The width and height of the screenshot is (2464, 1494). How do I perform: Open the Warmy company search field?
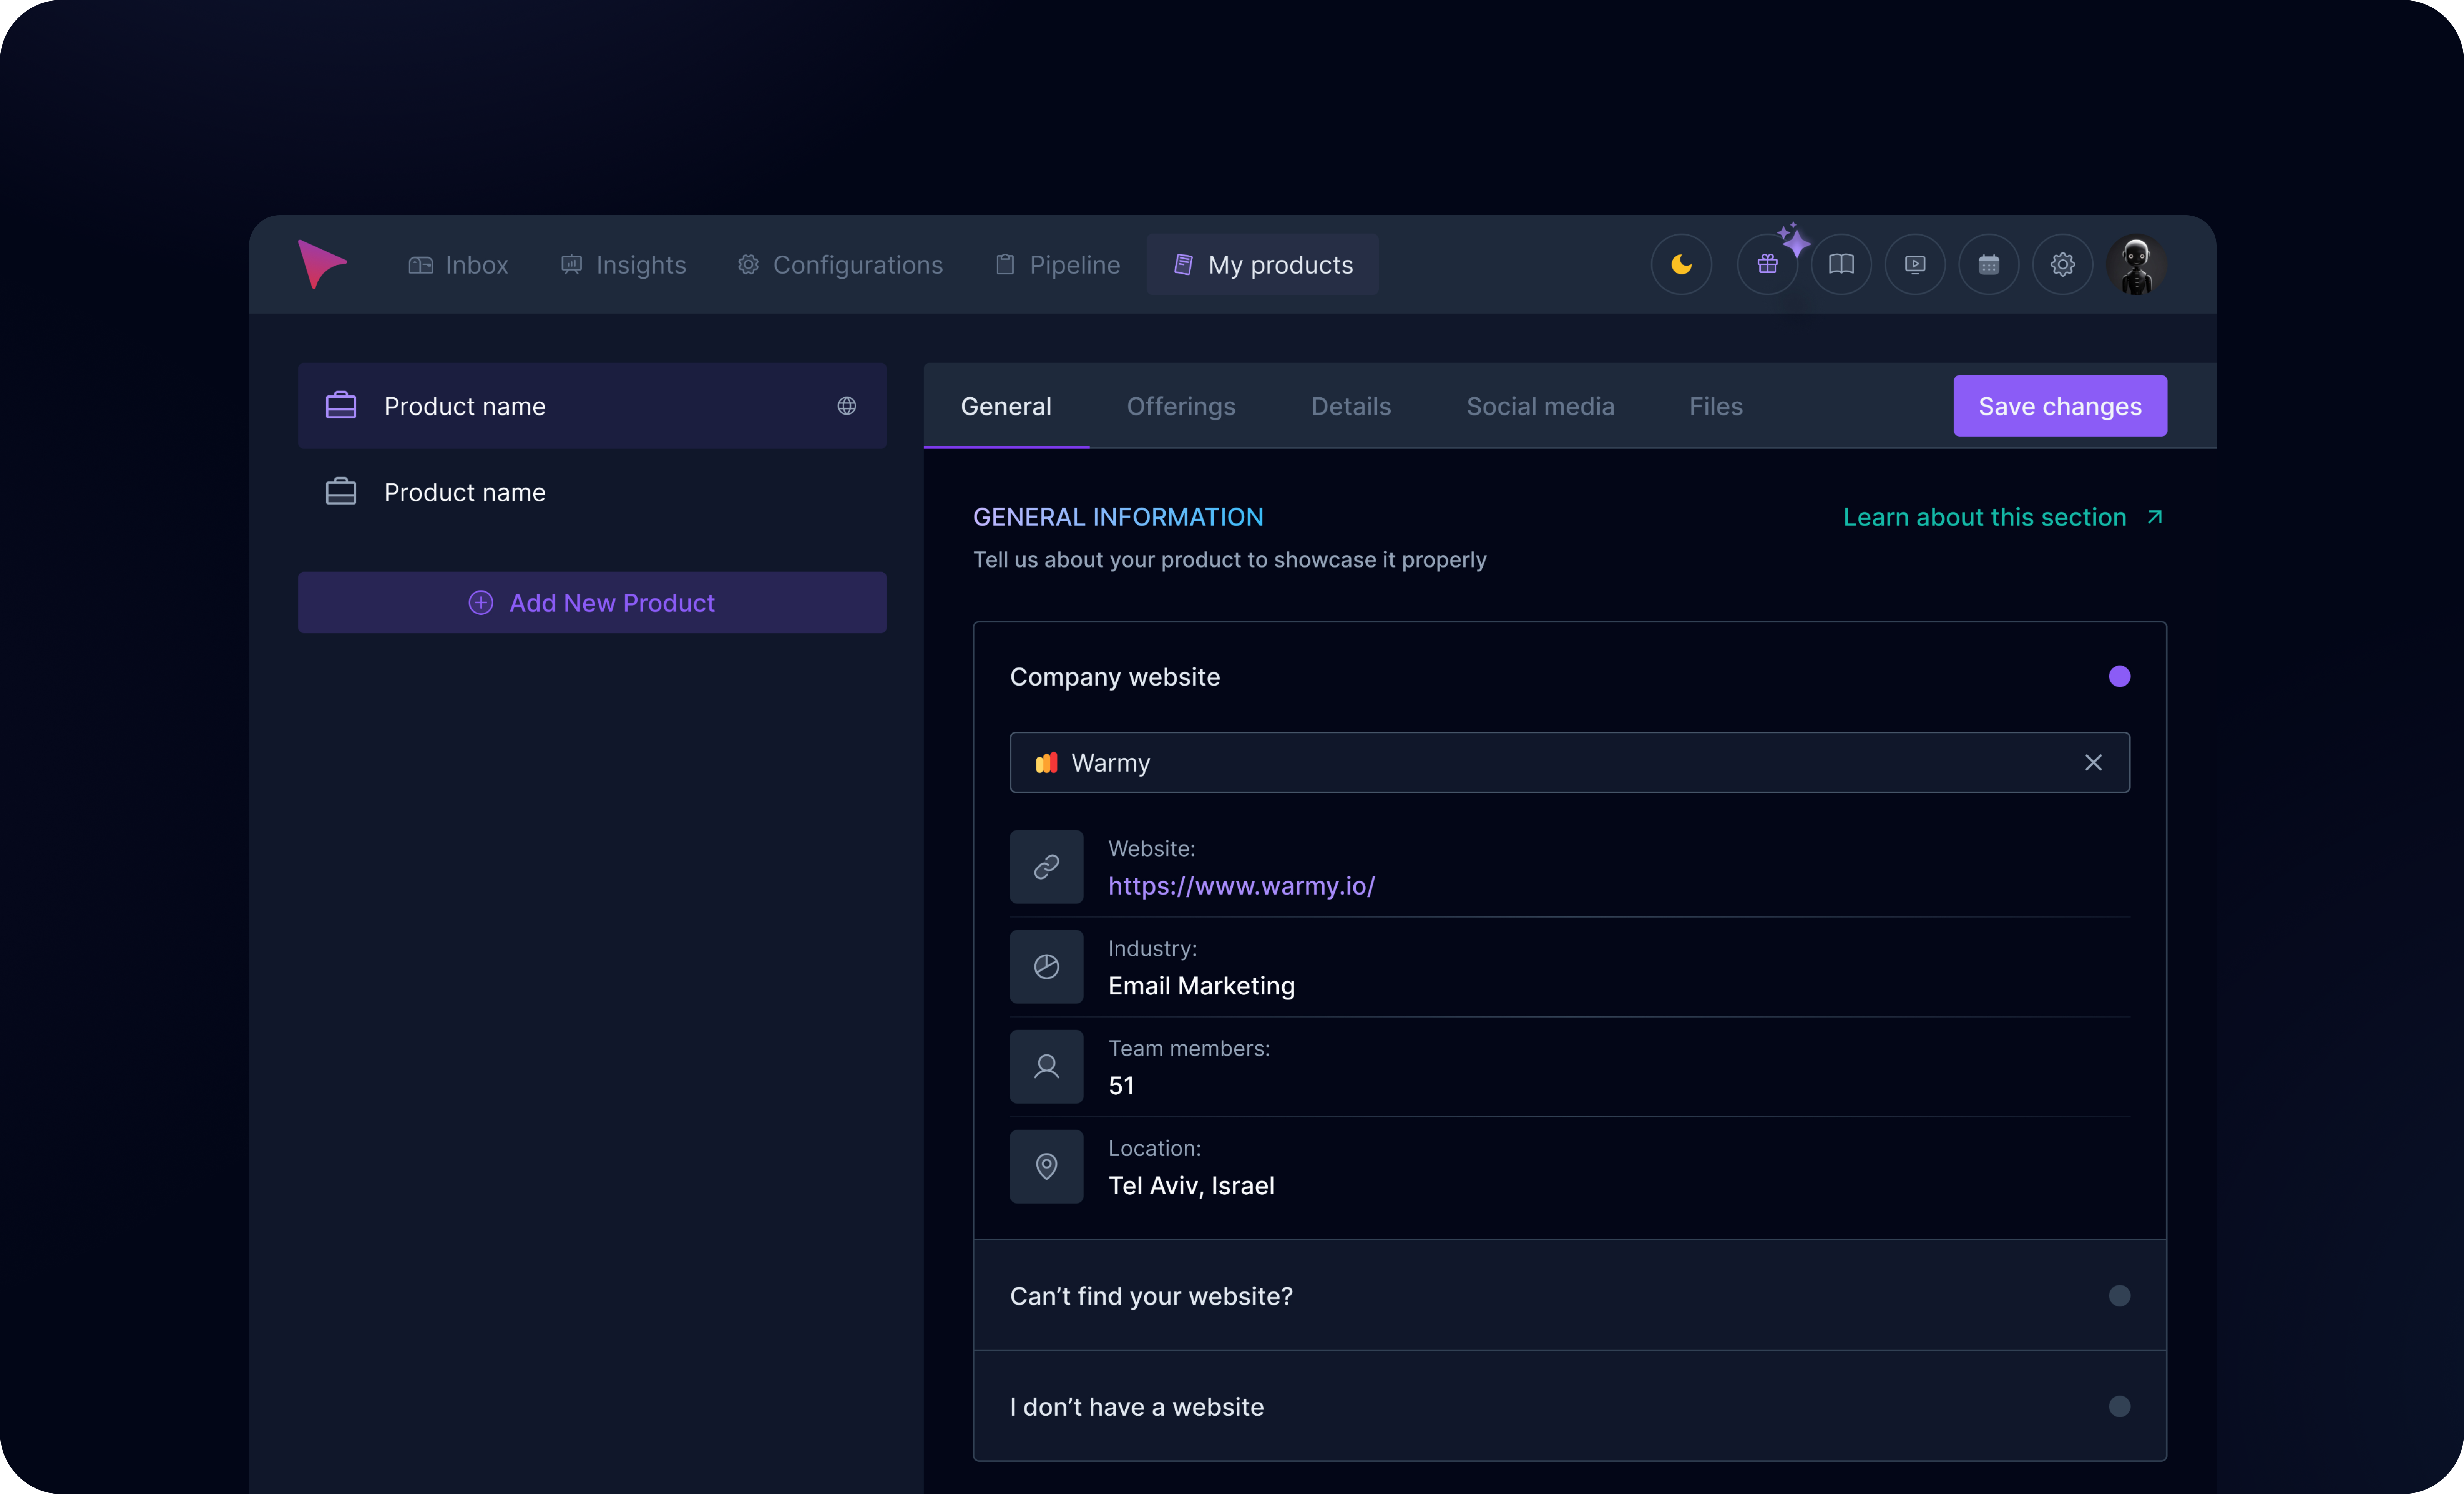(x=1500, y=763)
